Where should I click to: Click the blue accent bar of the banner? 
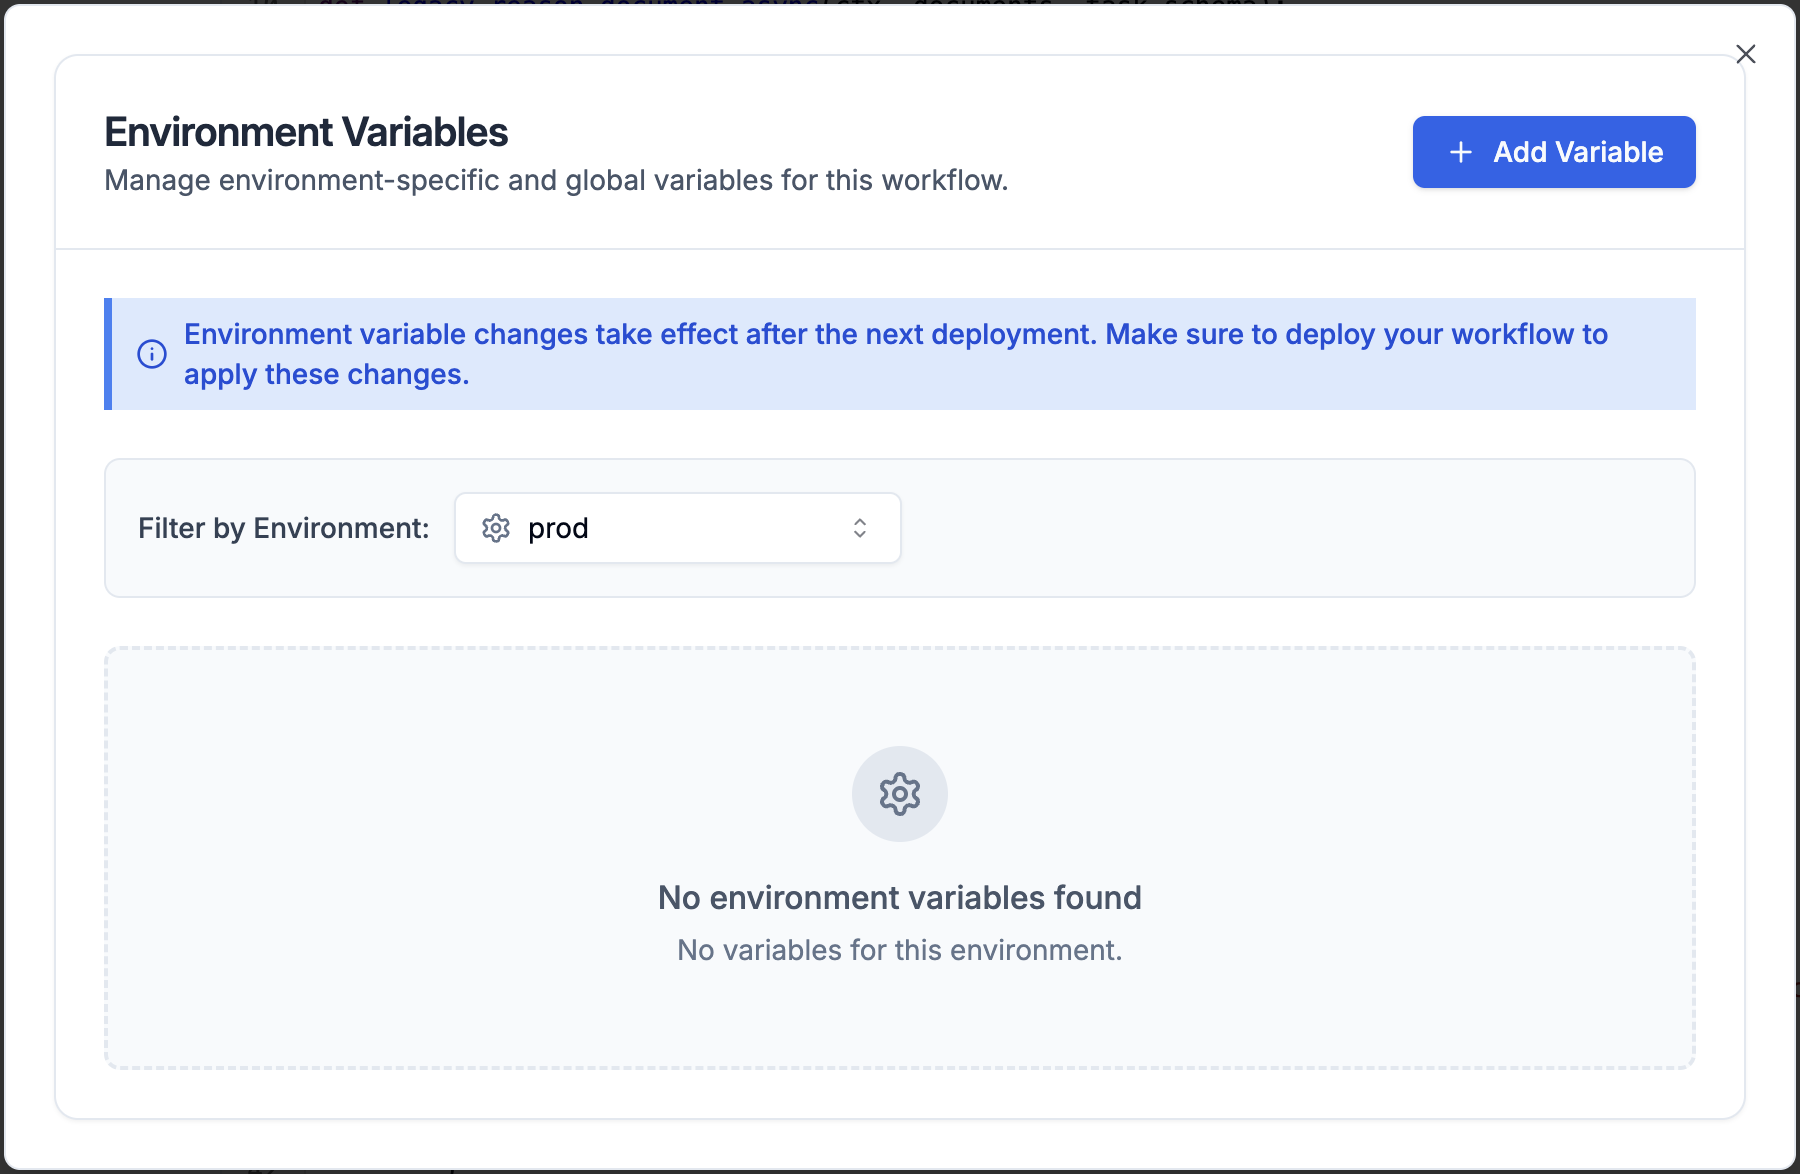108,354
